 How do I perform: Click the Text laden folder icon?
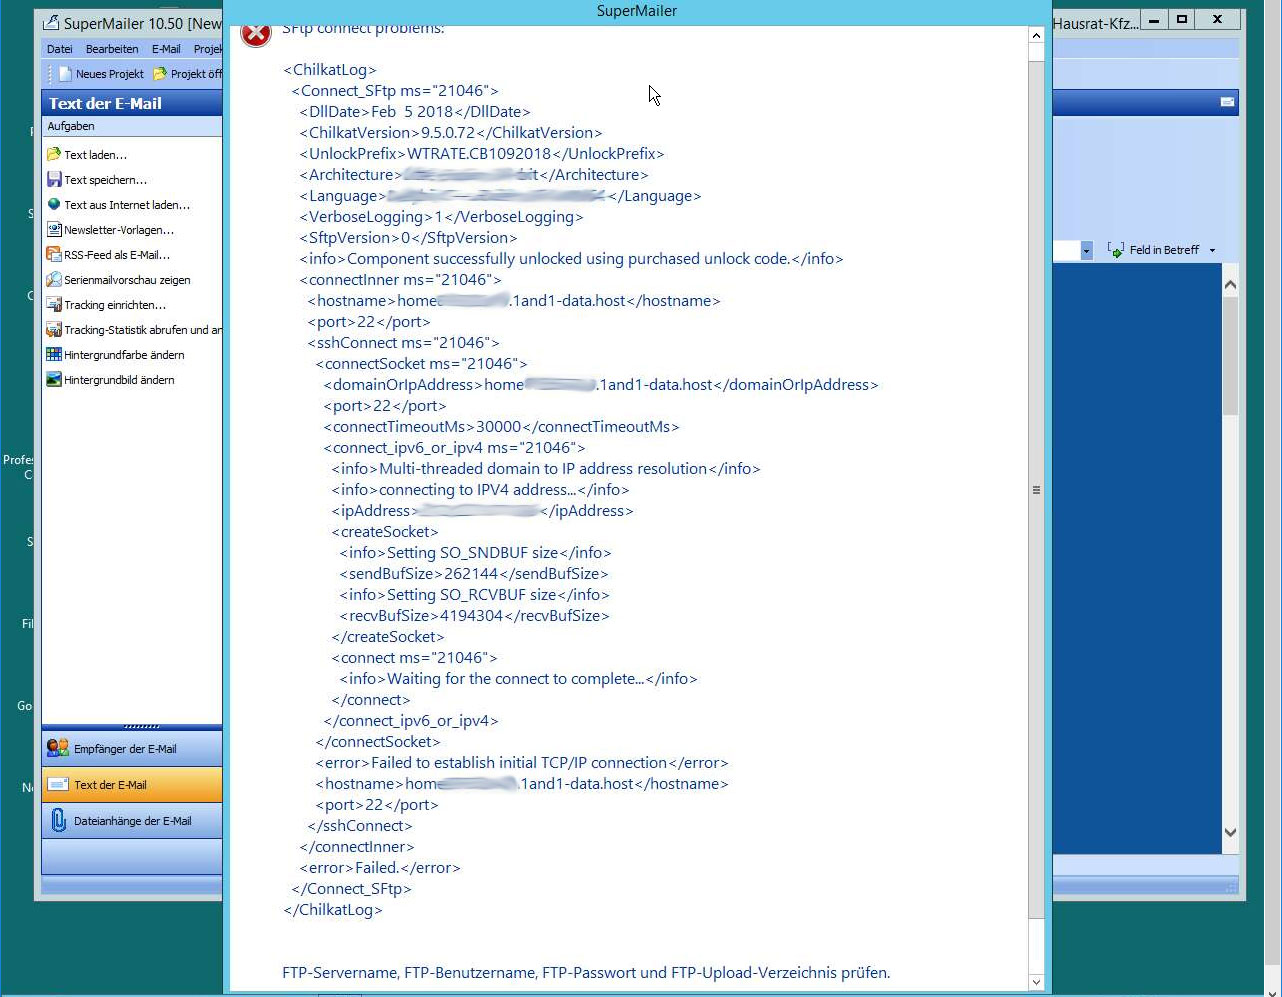pos(54,155)
